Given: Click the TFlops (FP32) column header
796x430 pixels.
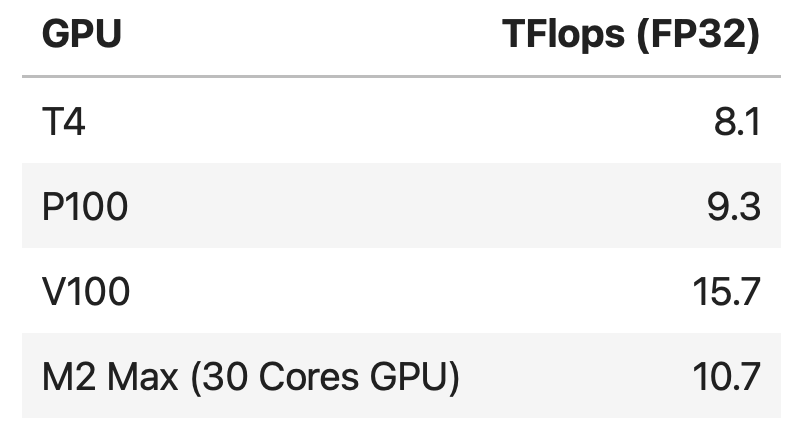Looking at the screenshot, I should [x=630, y=36].
